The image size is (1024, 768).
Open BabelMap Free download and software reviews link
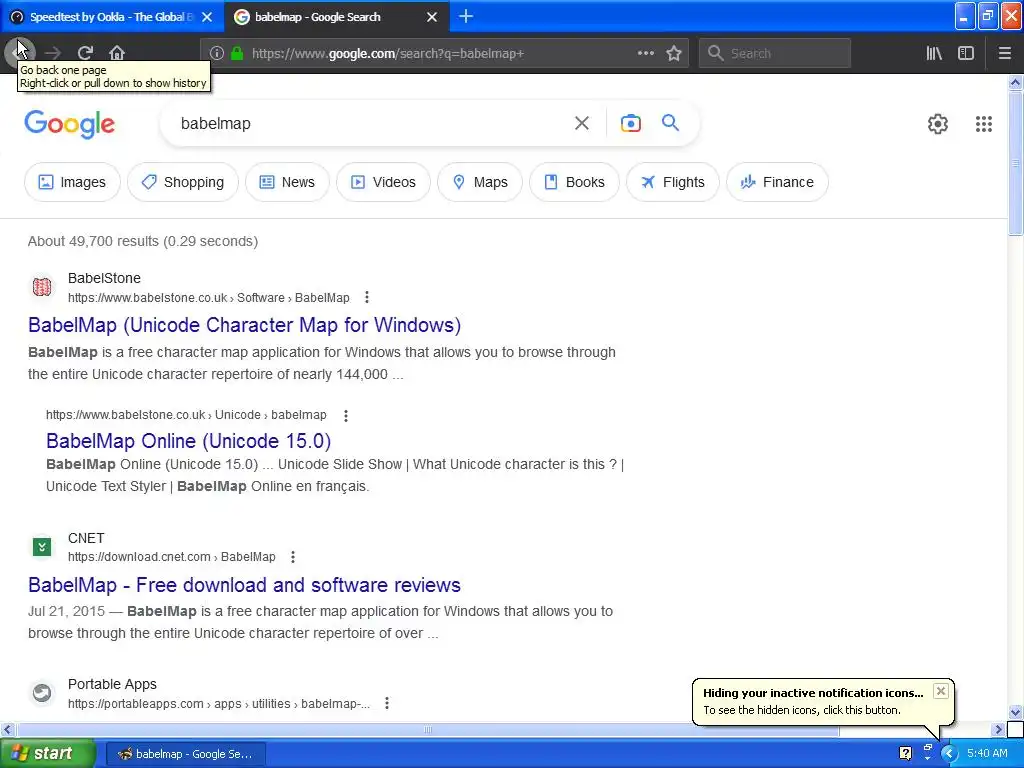pos(244,584)
